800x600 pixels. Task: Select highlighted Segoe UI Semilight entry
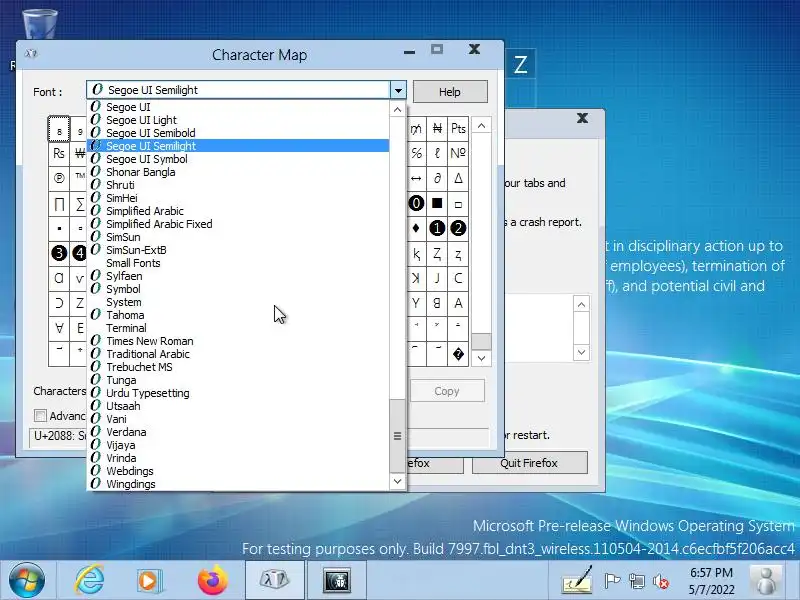pos(238,146)
